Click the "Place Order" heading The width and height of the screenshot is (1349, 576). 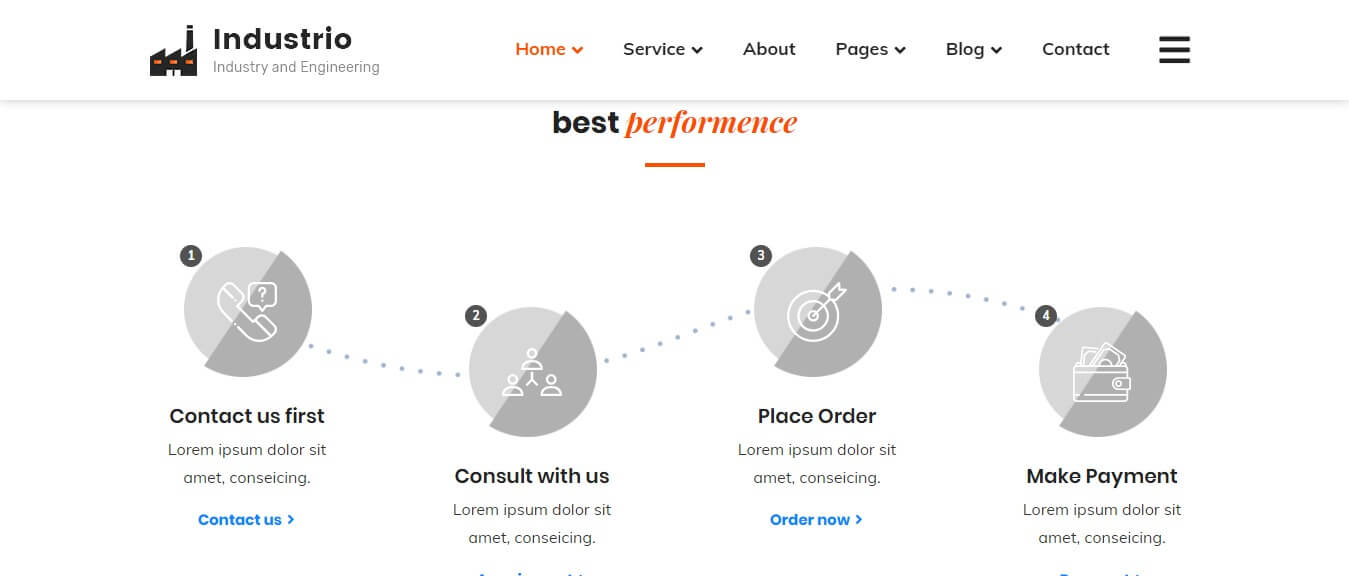pos(817,416)
